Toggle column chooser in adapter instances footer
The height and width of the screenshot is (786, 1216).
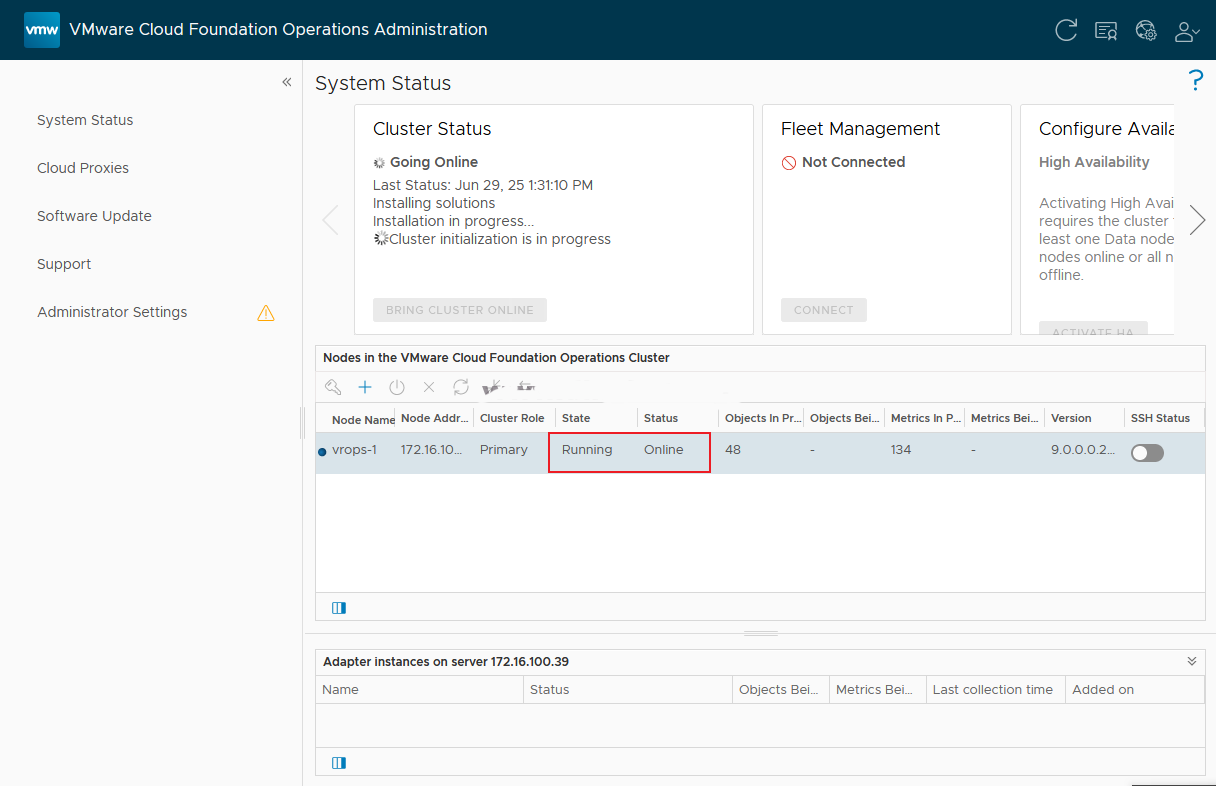pyautogui.click(x=339, y=762)
